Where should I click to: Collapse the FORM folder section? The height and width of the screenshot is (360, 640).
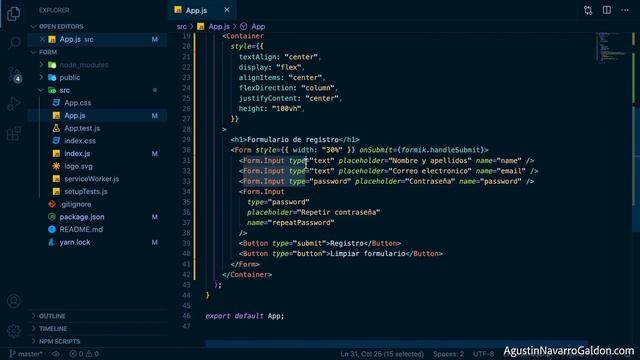click(x=98, y=52)
